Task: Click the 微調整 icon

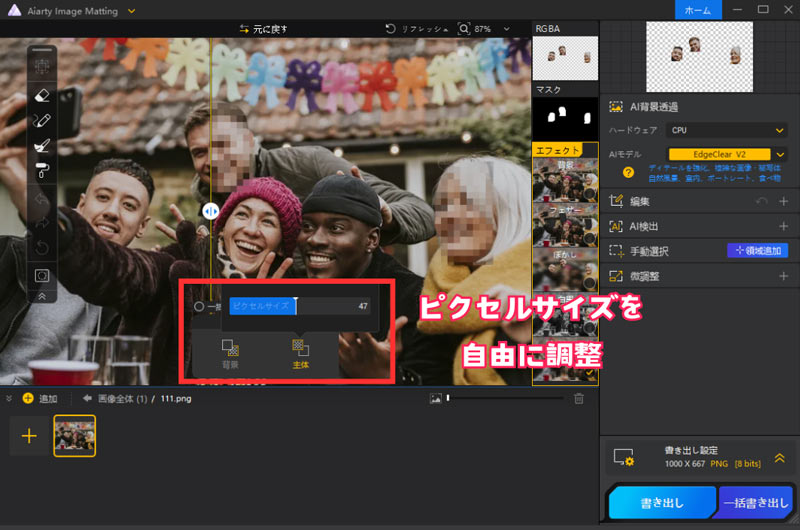Action: (x=616, y=276)
